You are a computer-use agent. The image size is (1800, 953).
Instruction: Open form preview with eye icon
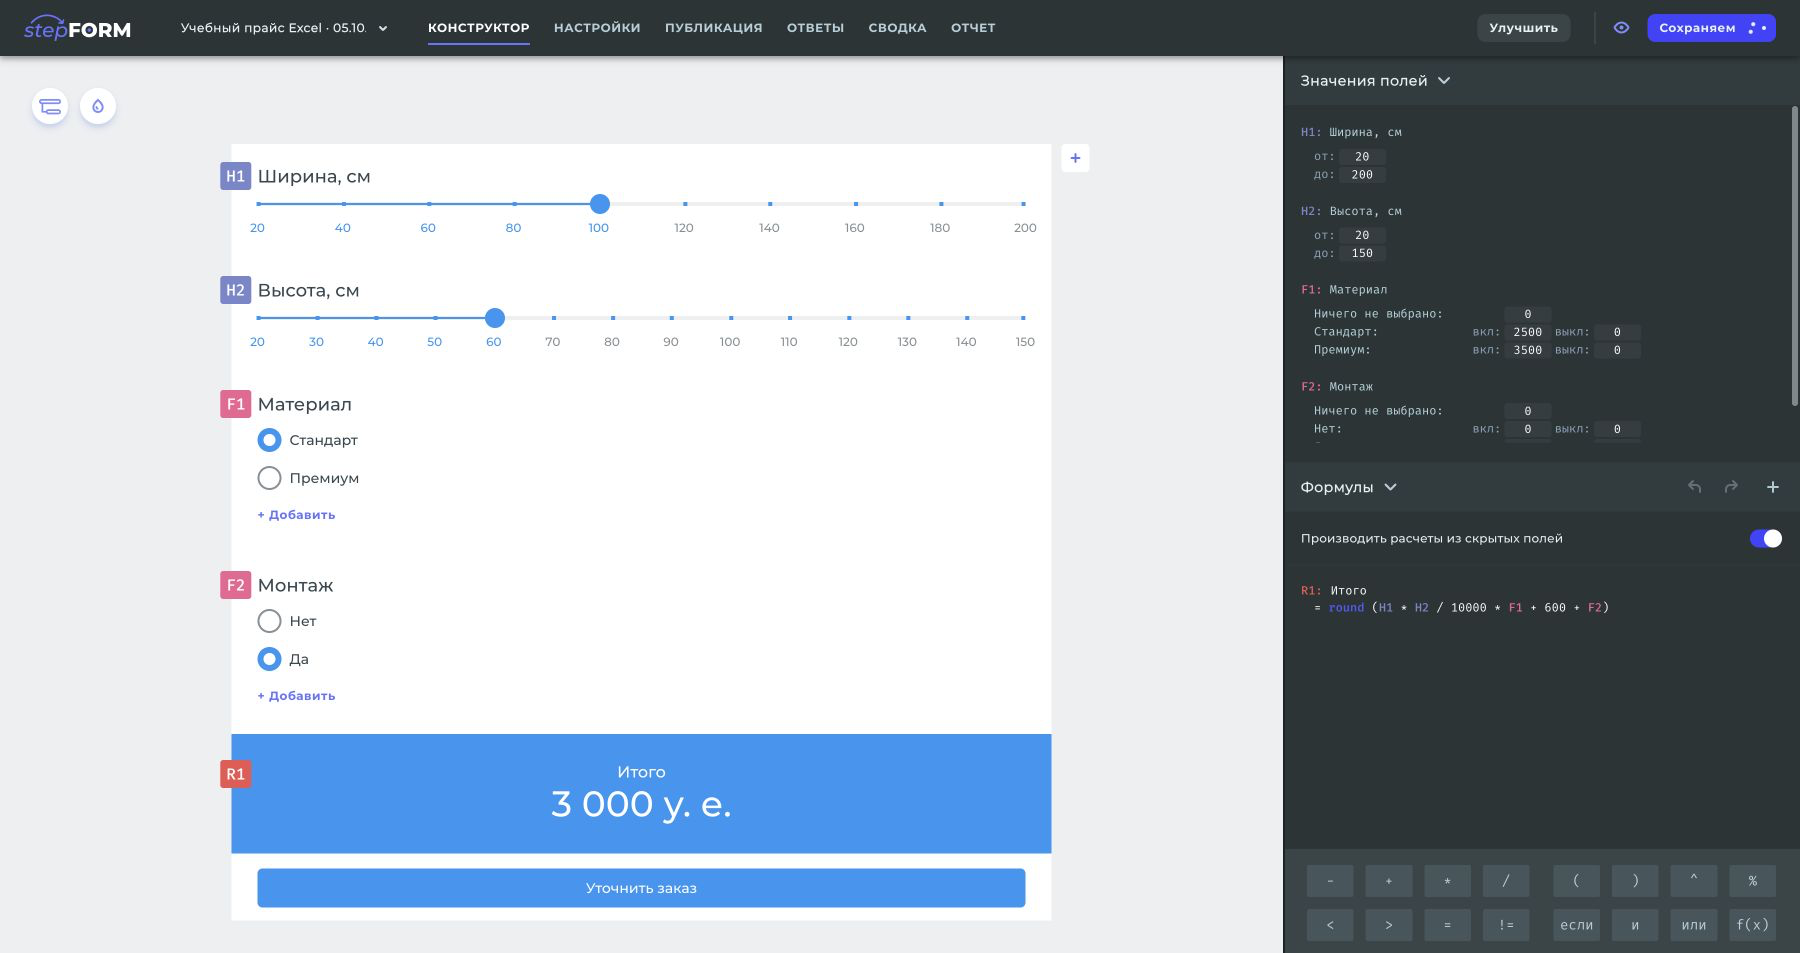point(1621,28)
